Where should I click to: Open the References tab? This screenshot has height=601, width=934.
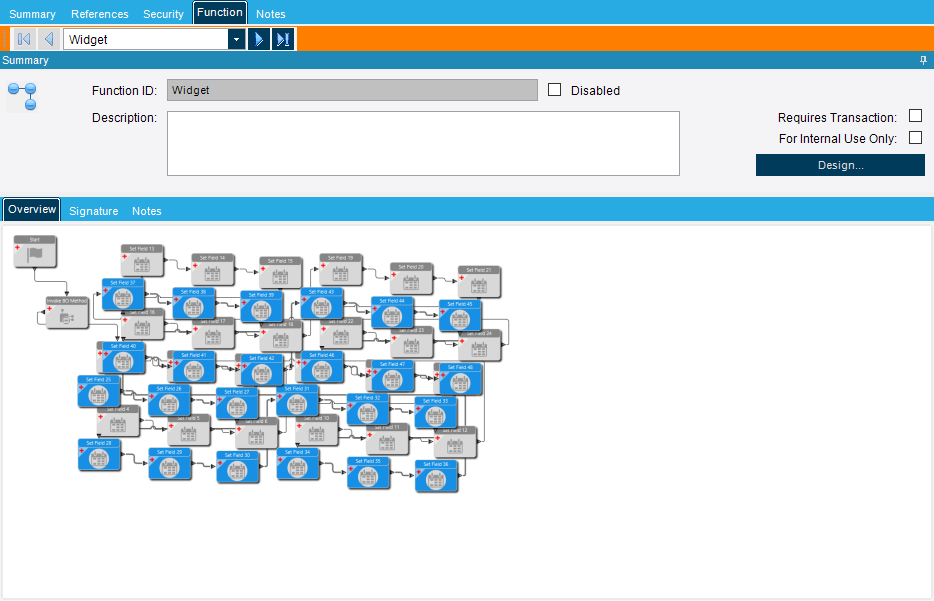[x=99, y=14]
